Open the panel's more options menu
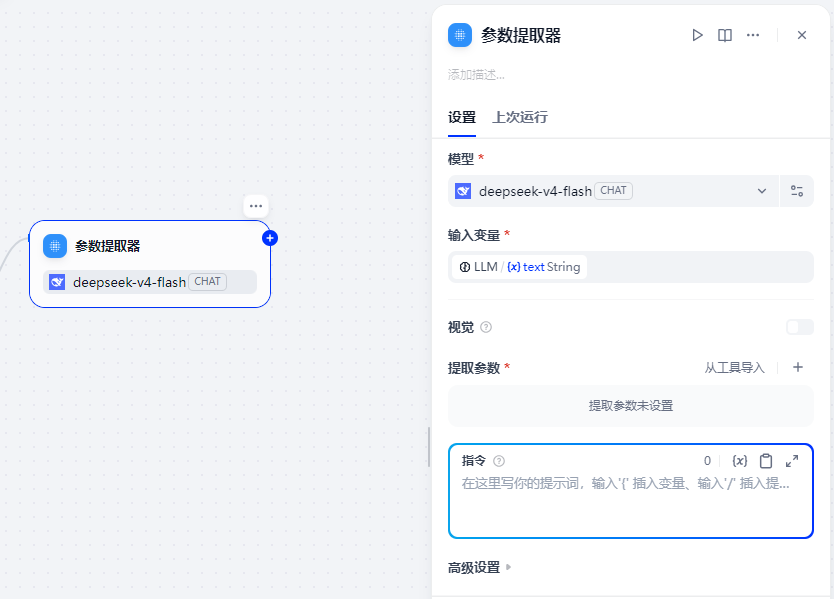834x599 pixels. pos(753,35)
